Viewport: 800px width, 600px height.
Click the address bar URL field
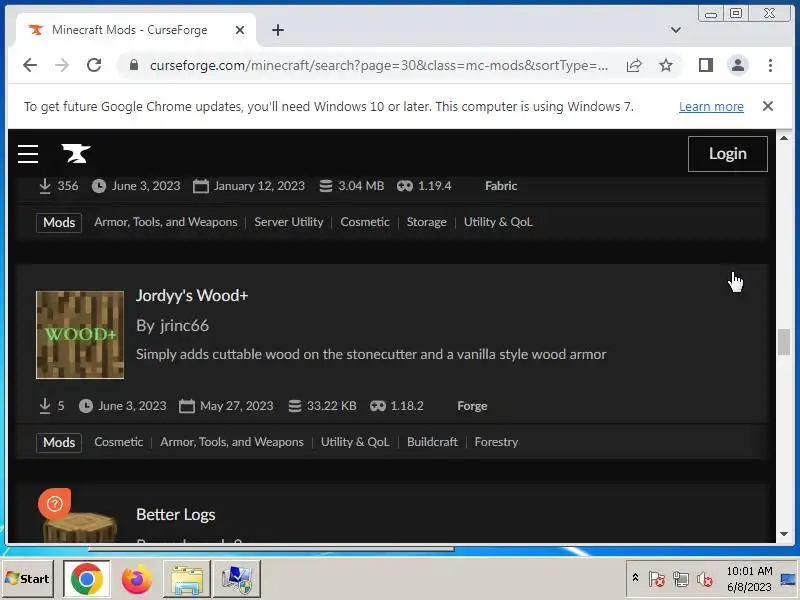click(379, 65)
